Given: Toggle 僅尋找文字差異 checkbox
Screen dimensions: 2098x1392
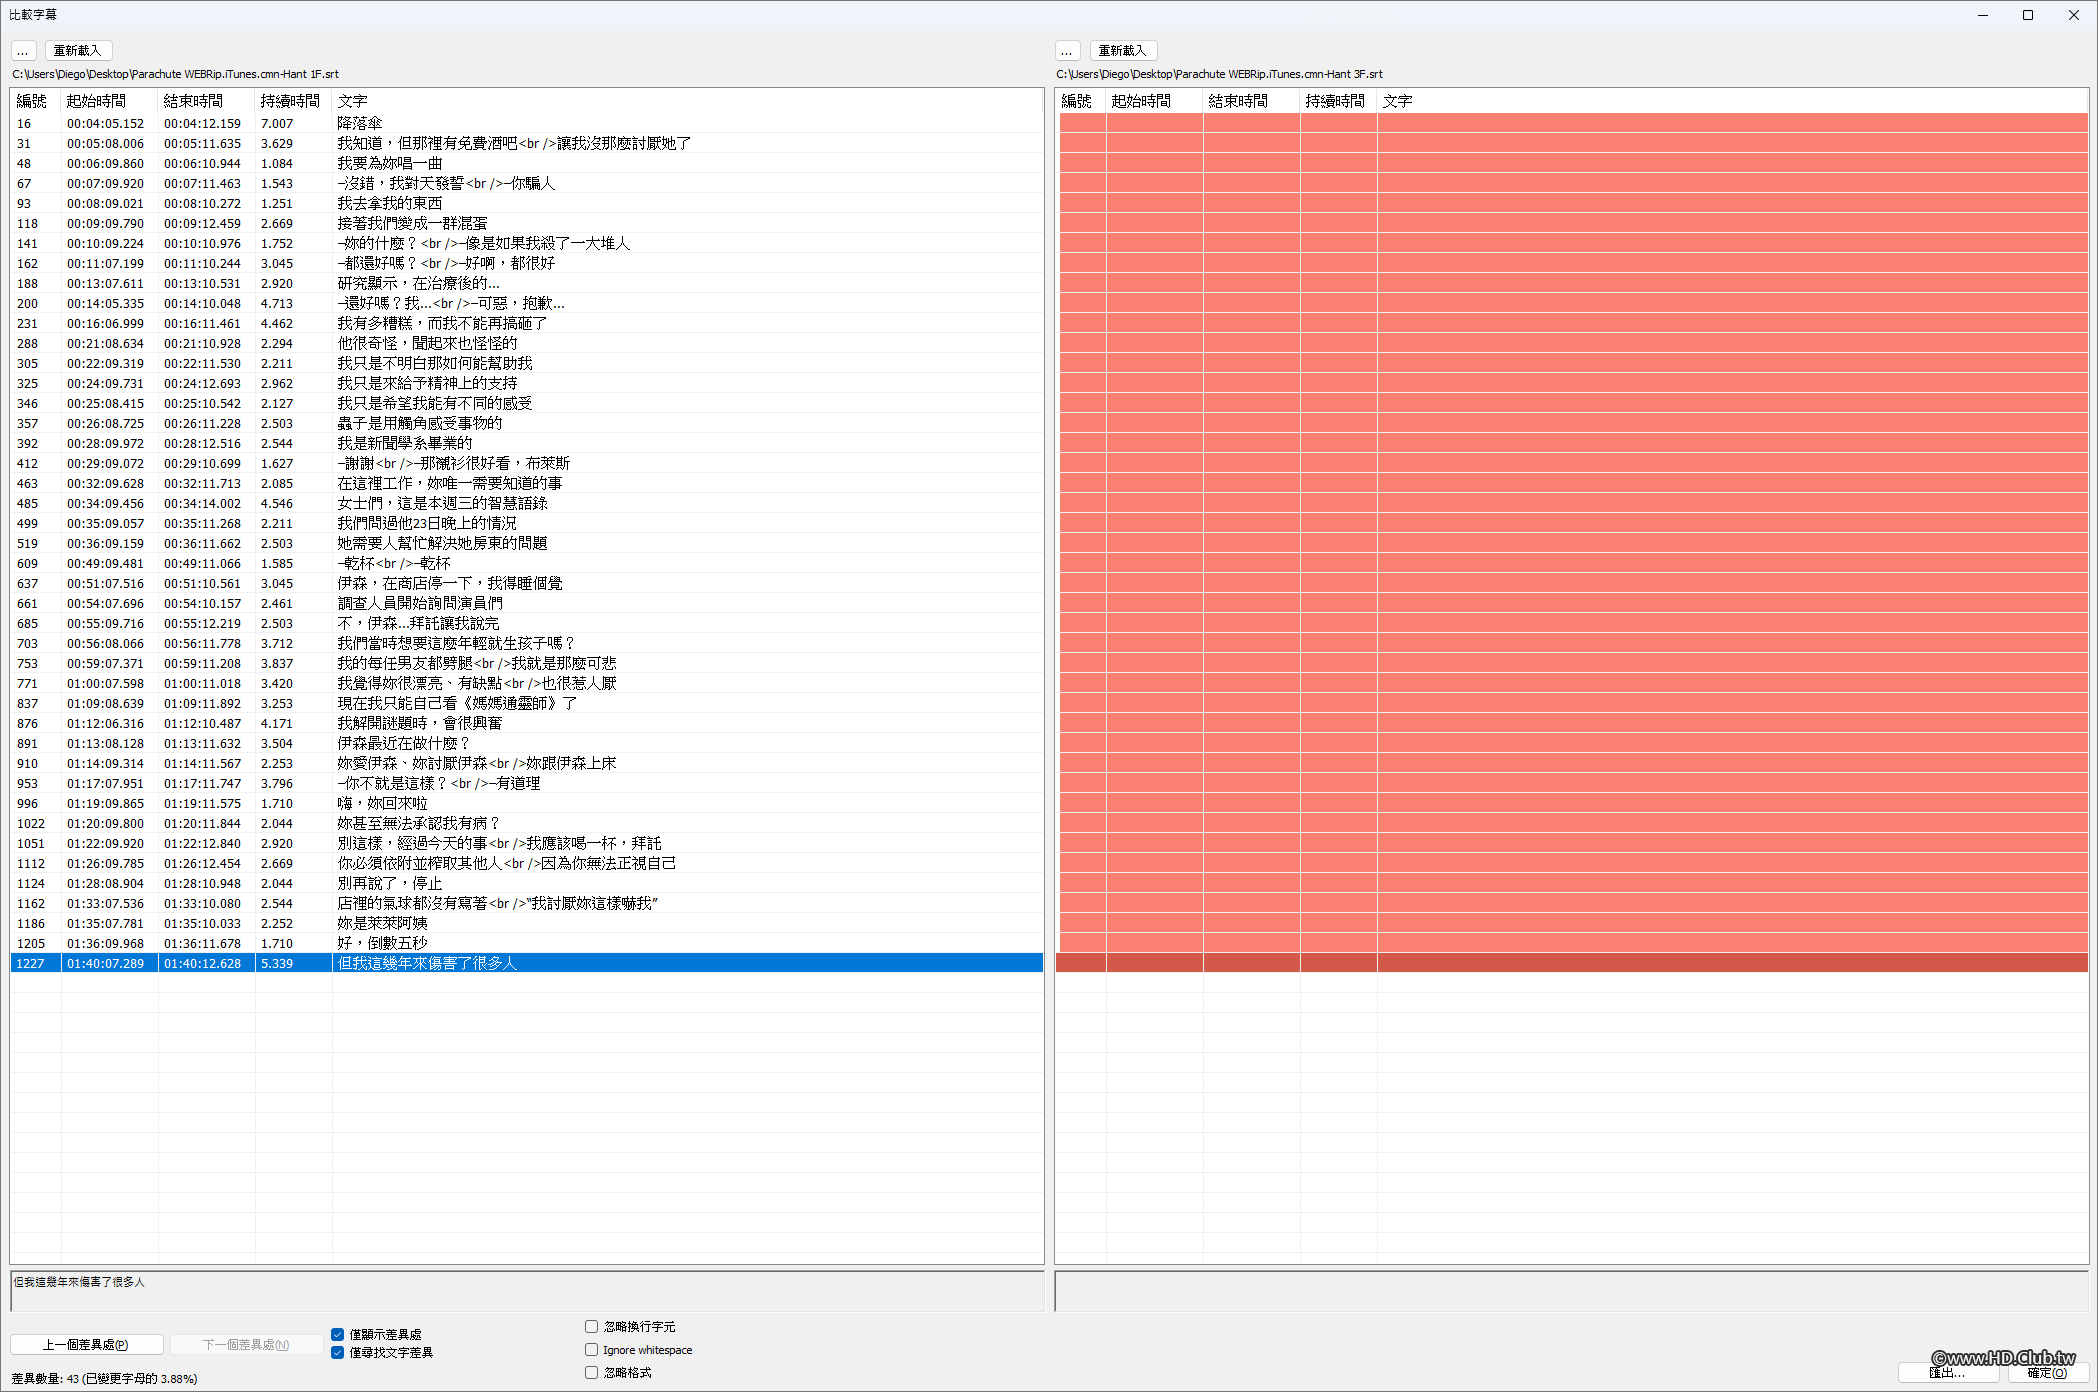Looking at the screenshot, I should pyautogui.click(x=338, y=1352).
